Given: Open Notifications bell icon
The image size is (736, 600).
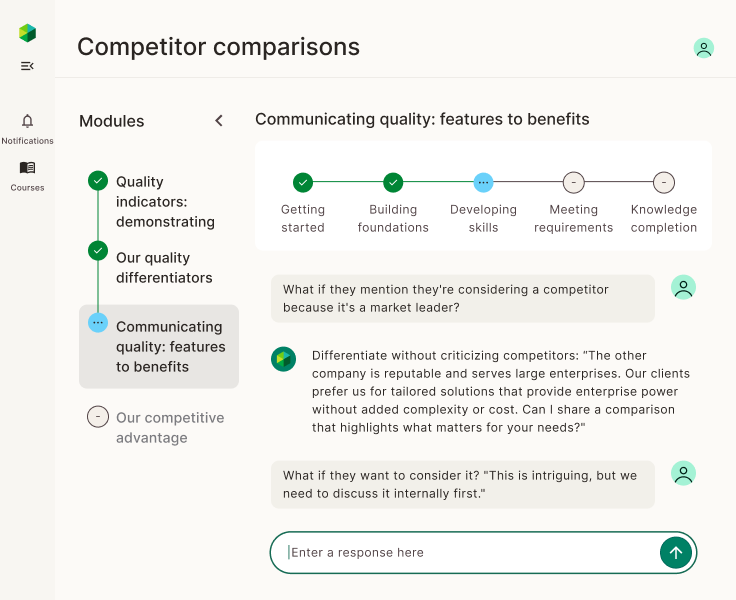Looking at the screenshot, I should (27, 121).
